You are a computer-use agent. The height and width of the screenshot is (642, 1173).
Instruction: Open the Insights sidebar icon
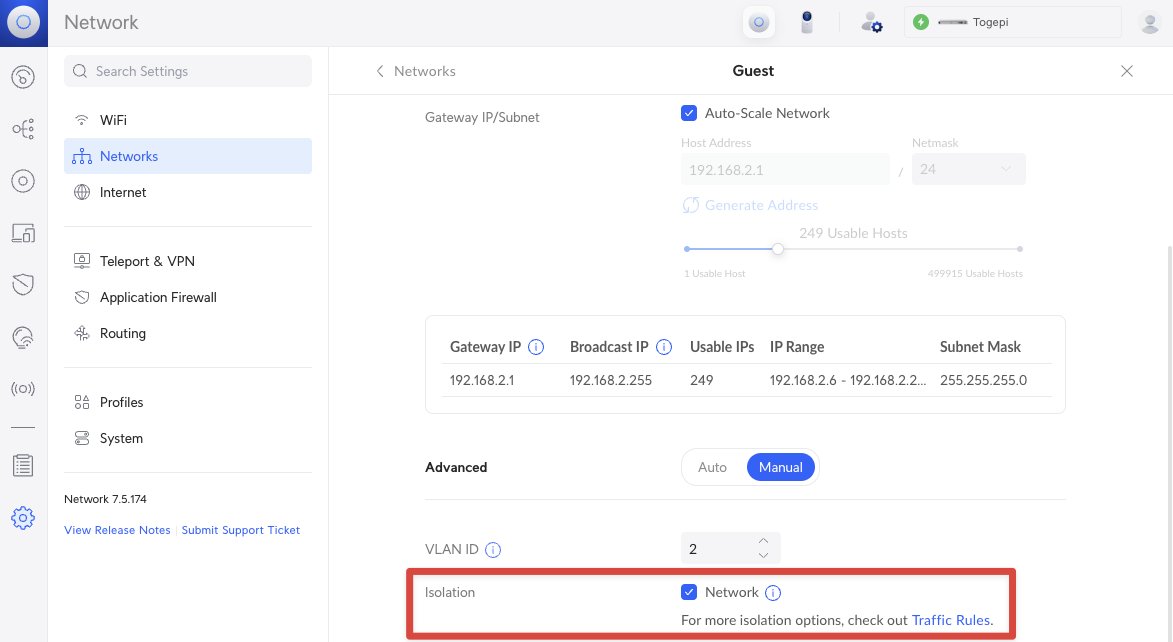(23, 336)
